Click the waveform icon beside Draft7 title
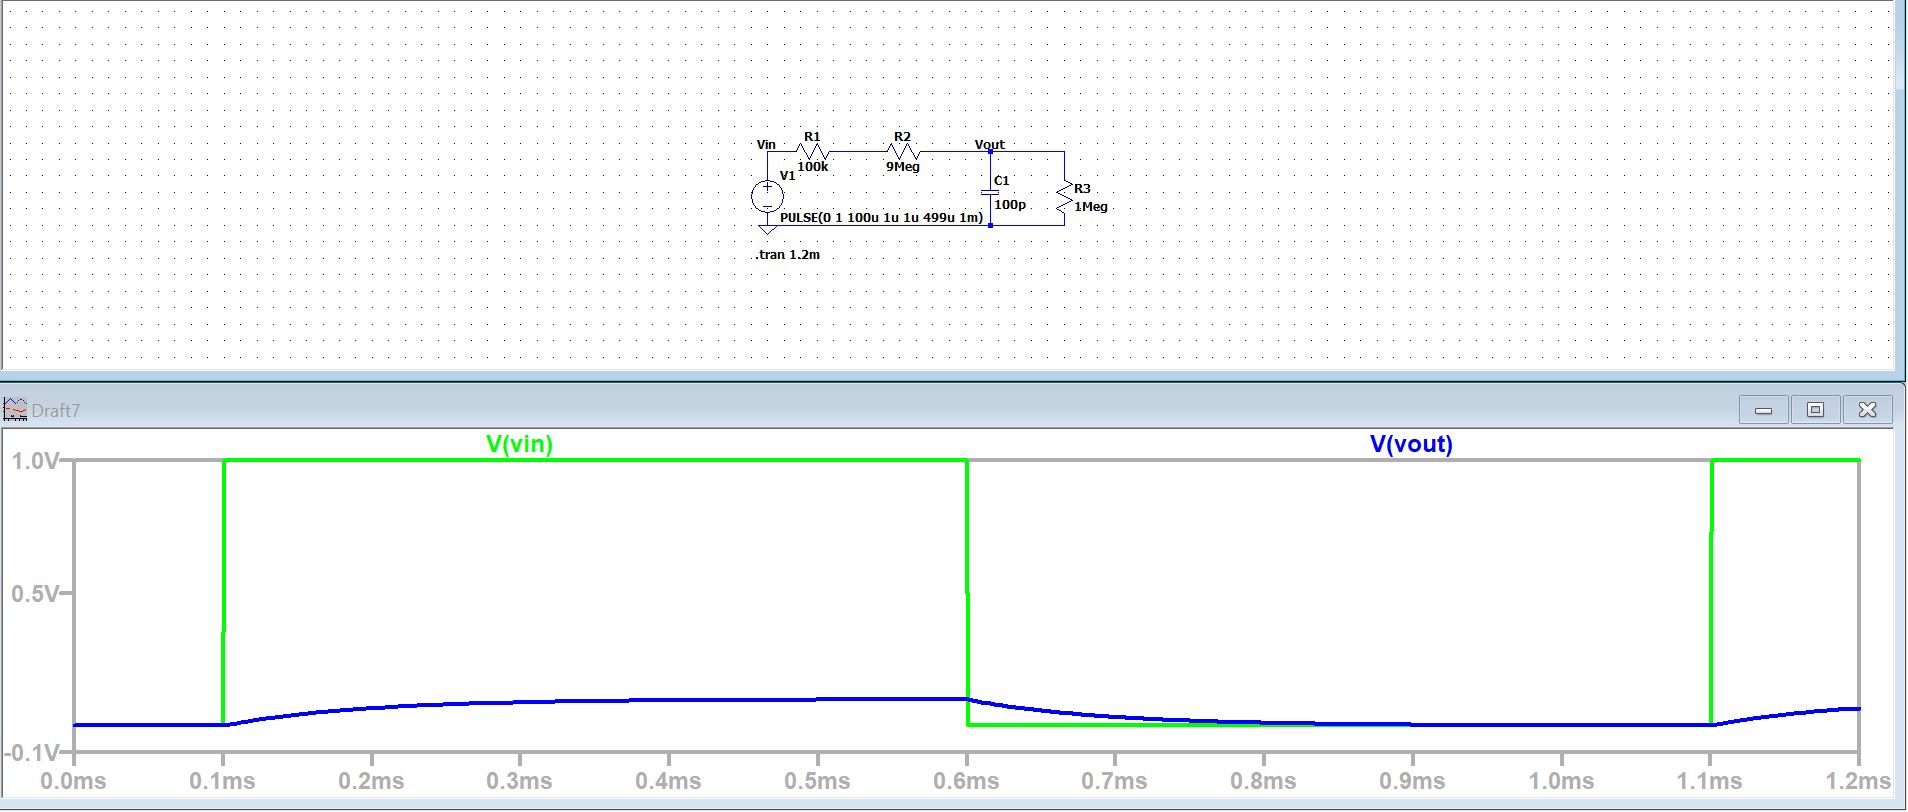Image resolution: width=1908 pixels, height=812 pixels. [x=16, y=410]
